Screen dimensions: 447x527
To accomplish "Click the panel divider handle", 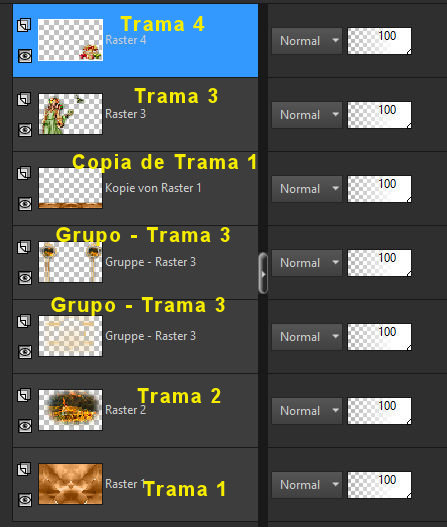I will (263, 274).
